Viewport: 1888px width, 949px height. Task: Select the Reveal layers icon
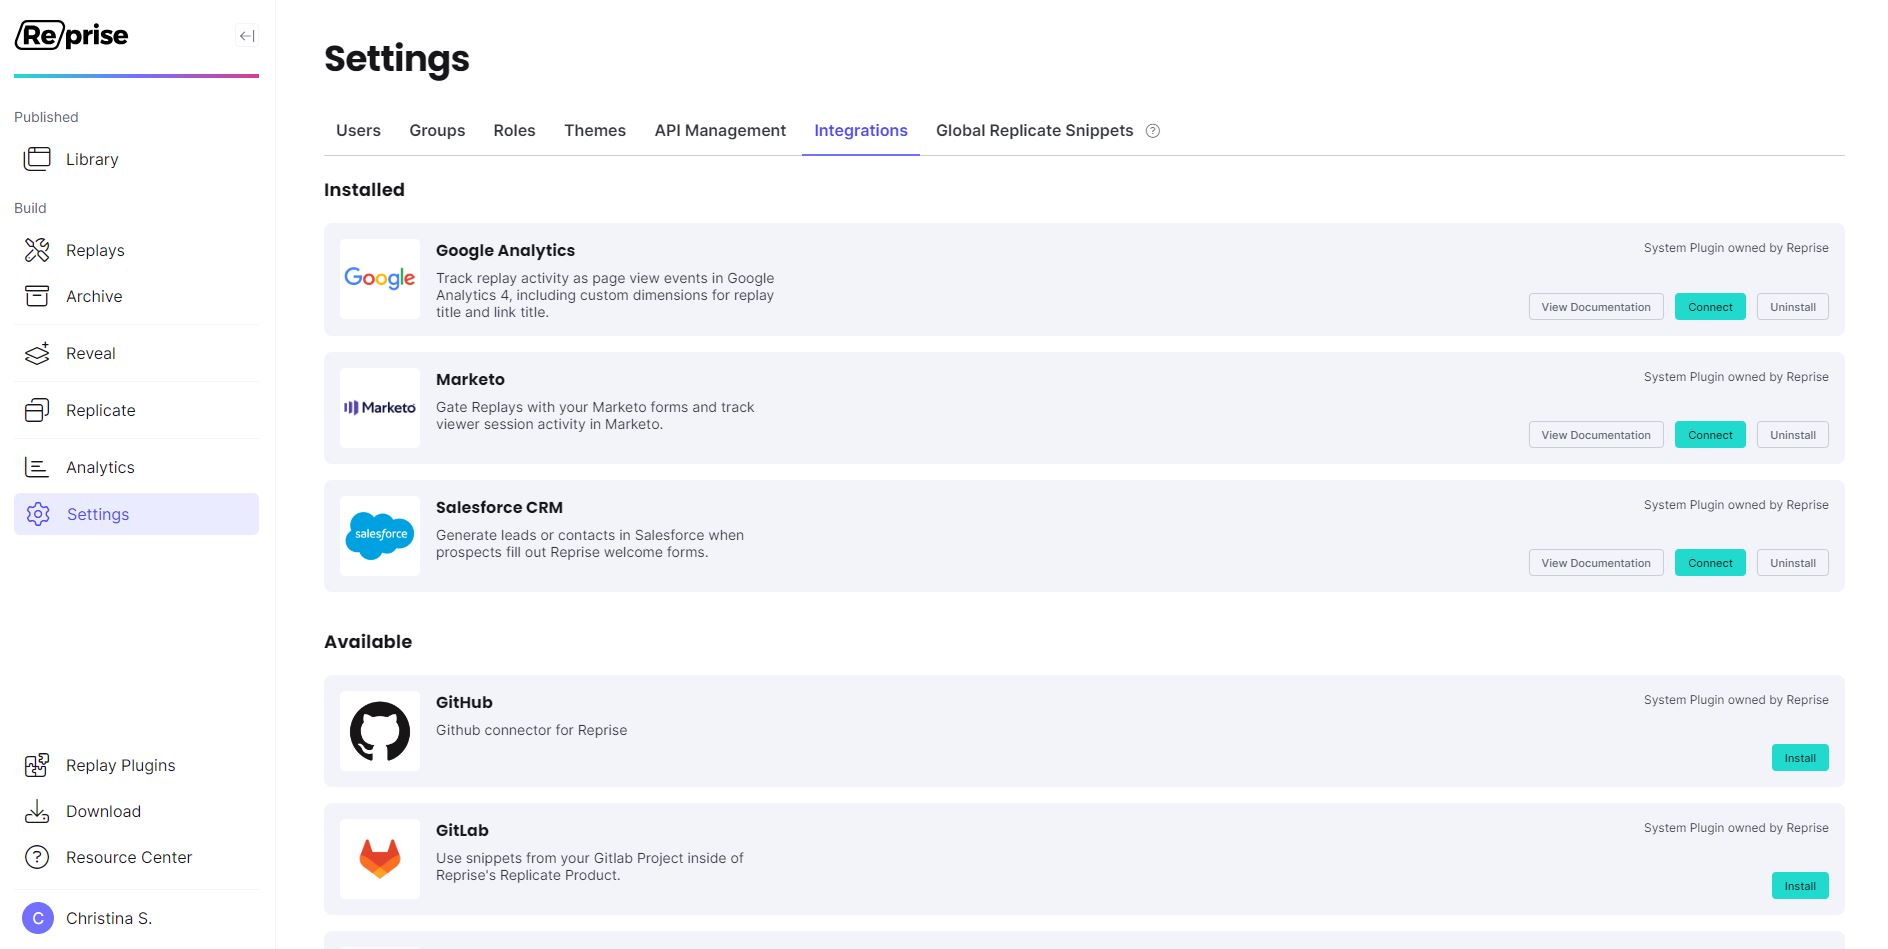[37, 353]
